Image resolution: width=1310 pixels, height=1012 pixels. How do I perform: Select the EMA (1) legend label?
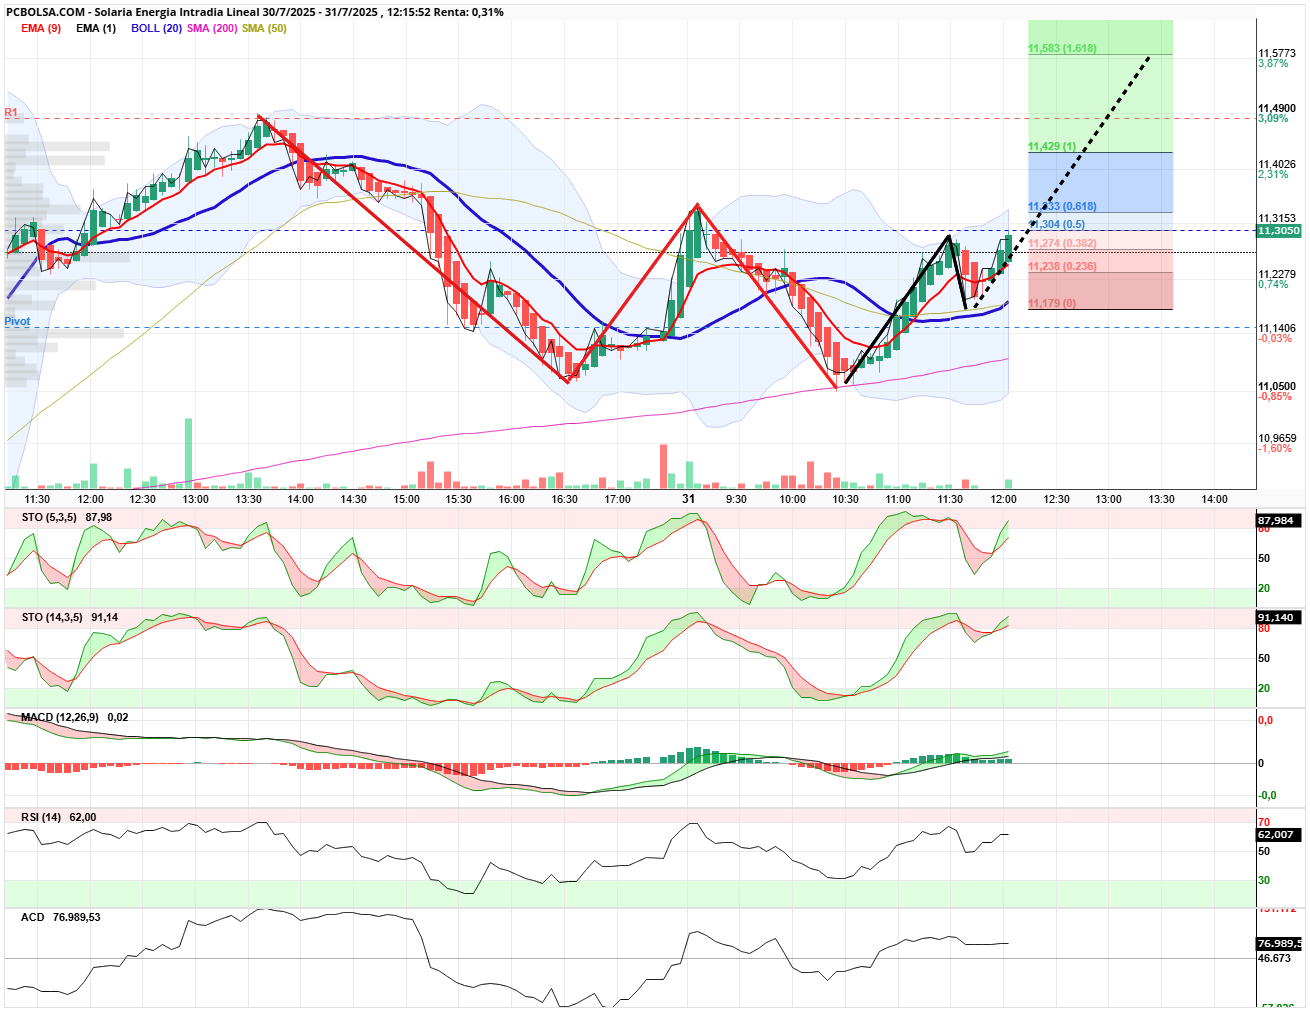(96, 28)
